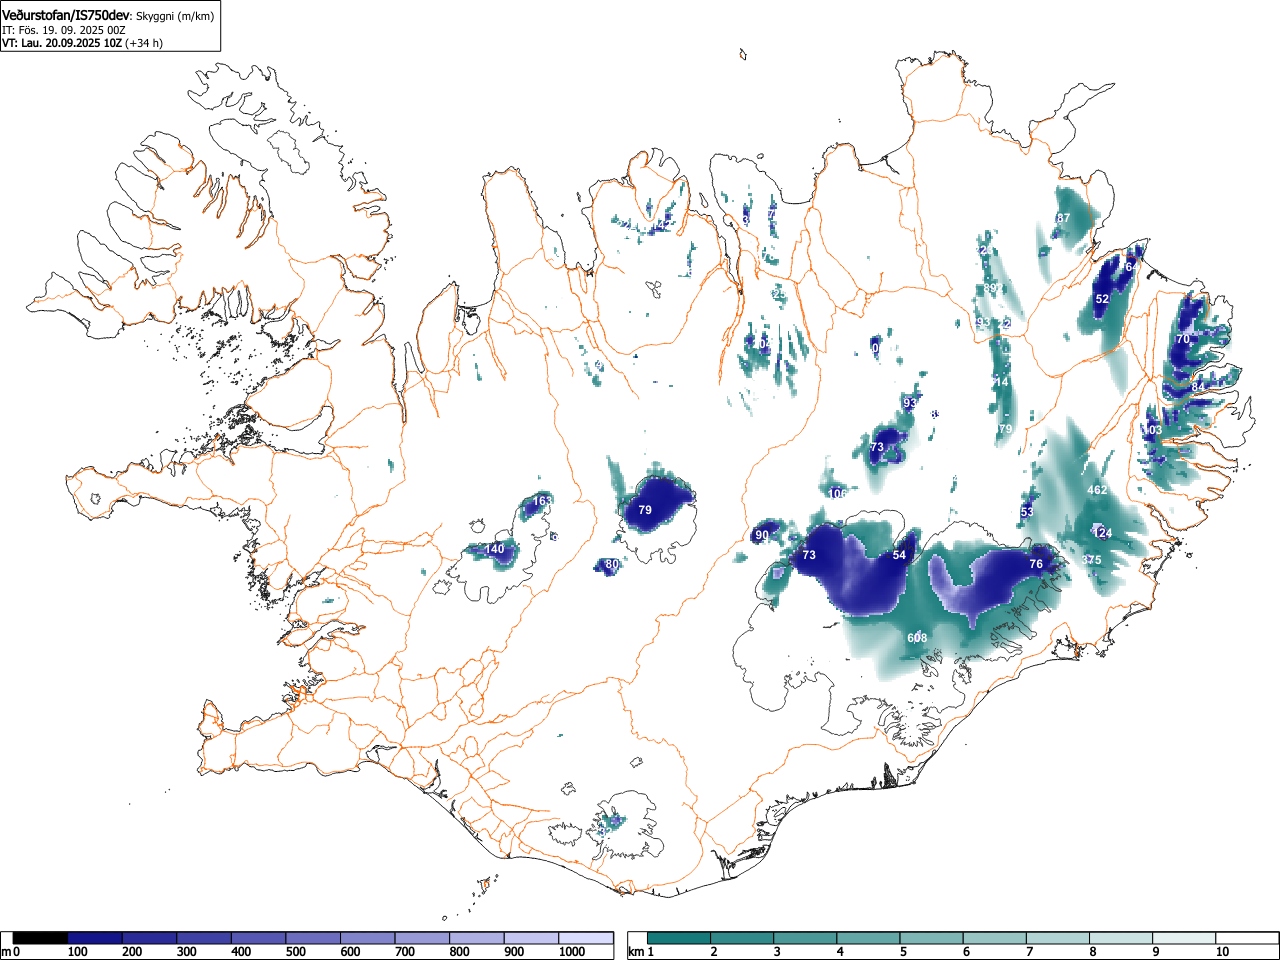
Task: Select the 100–200 m dark navy swatch
Action: [x=95, y=938]
